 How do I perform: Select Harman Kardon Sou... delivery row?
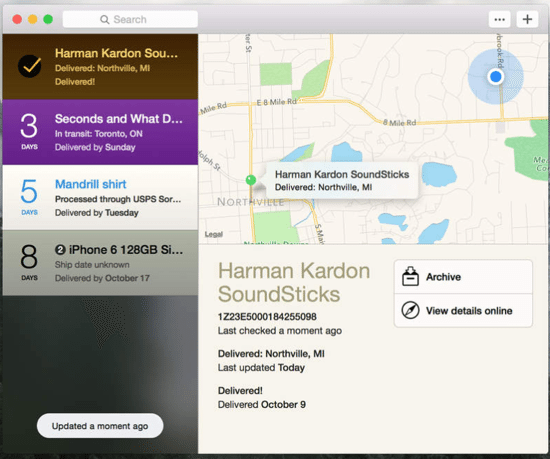pyautogui.click(x=100, y=67)
